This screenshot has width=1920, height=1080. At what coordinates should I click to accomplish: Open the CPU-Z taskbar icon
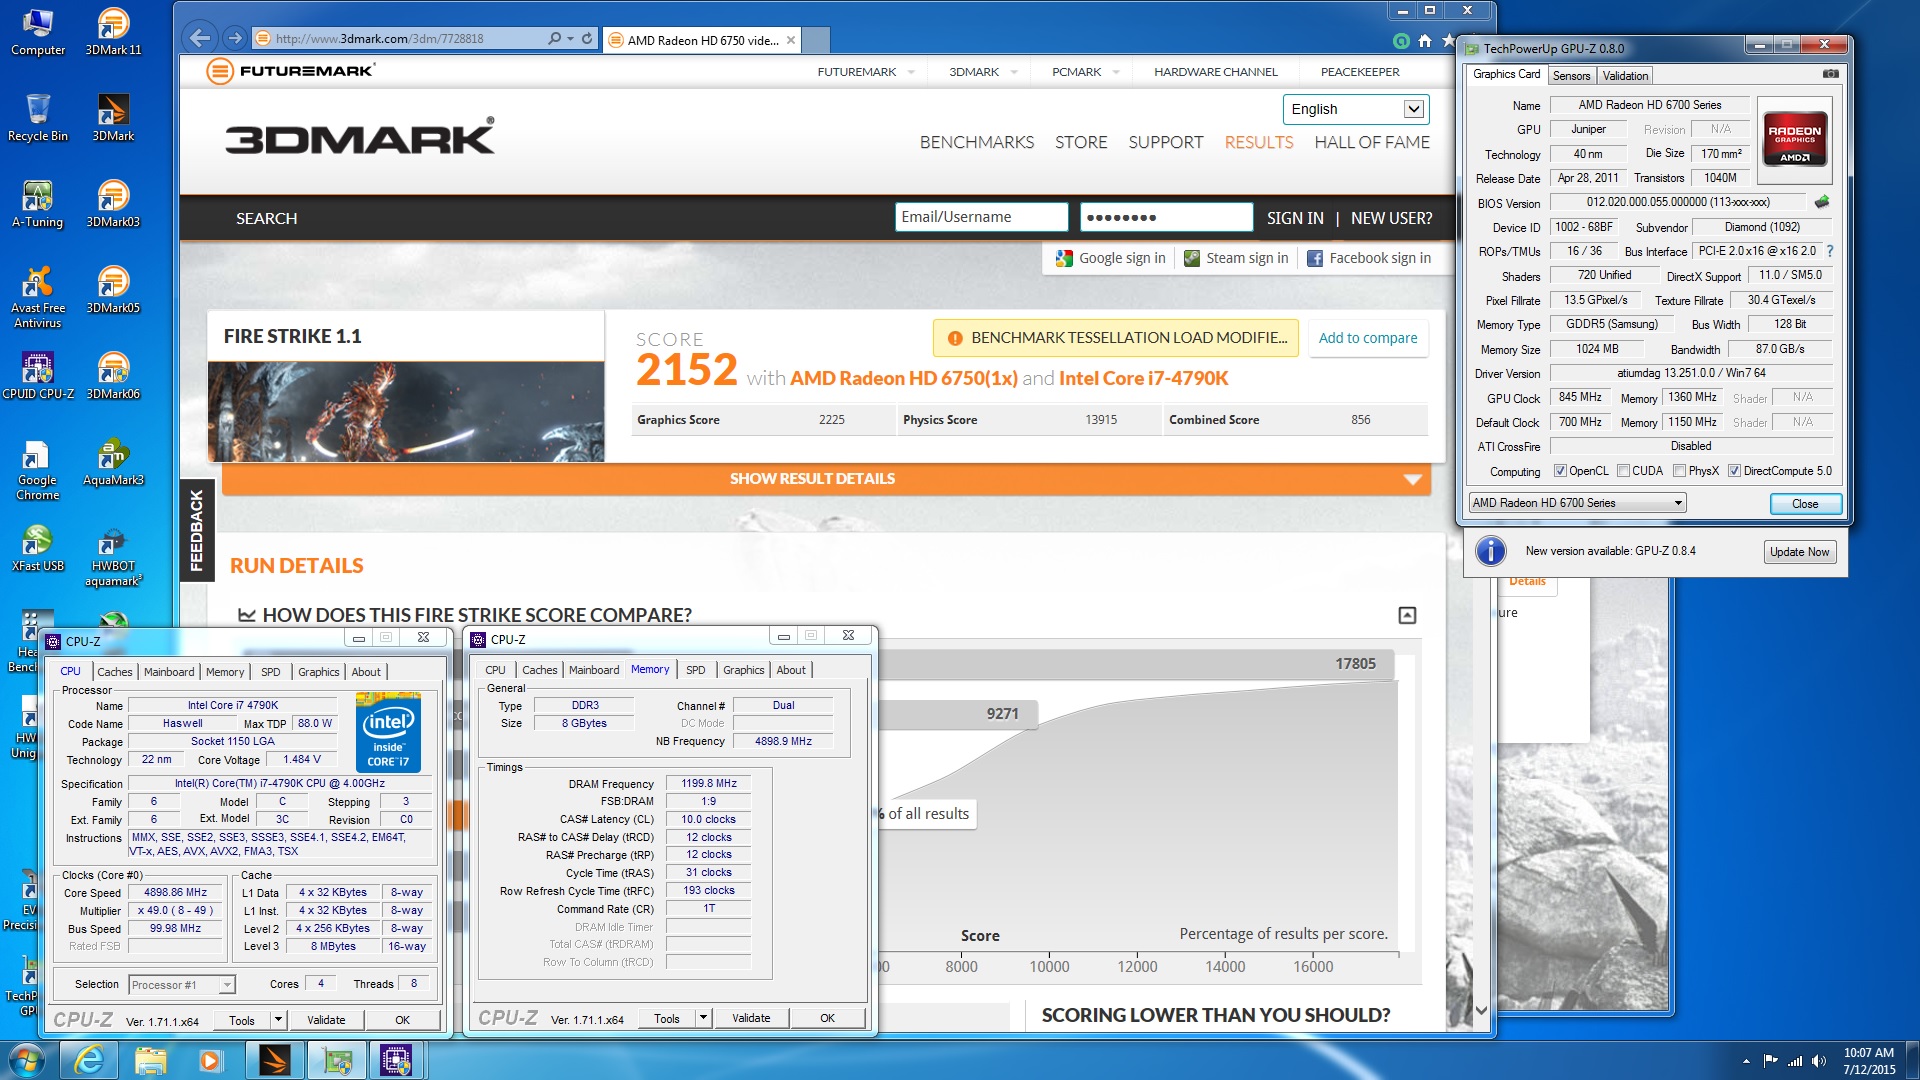pos(396,1060)
